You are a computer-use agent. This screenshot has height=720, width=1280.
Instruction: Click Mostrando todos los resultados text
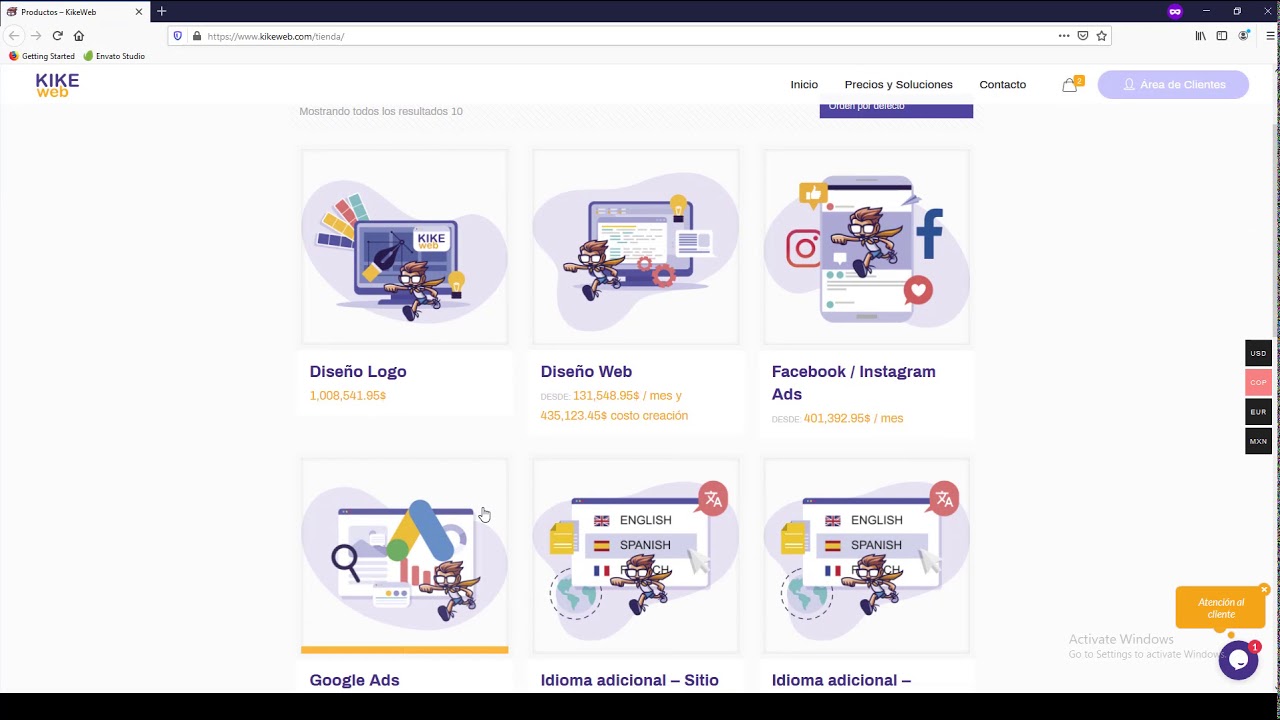click(x=381, y=111)
